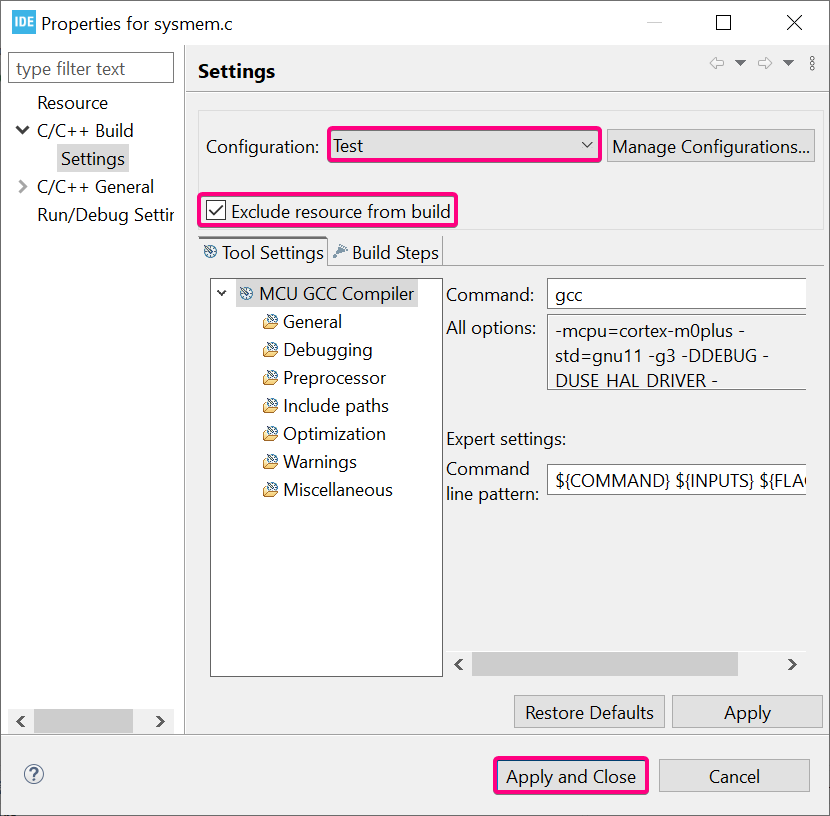
Task: Open the view menu kebab icon
Action: (812, 63)
